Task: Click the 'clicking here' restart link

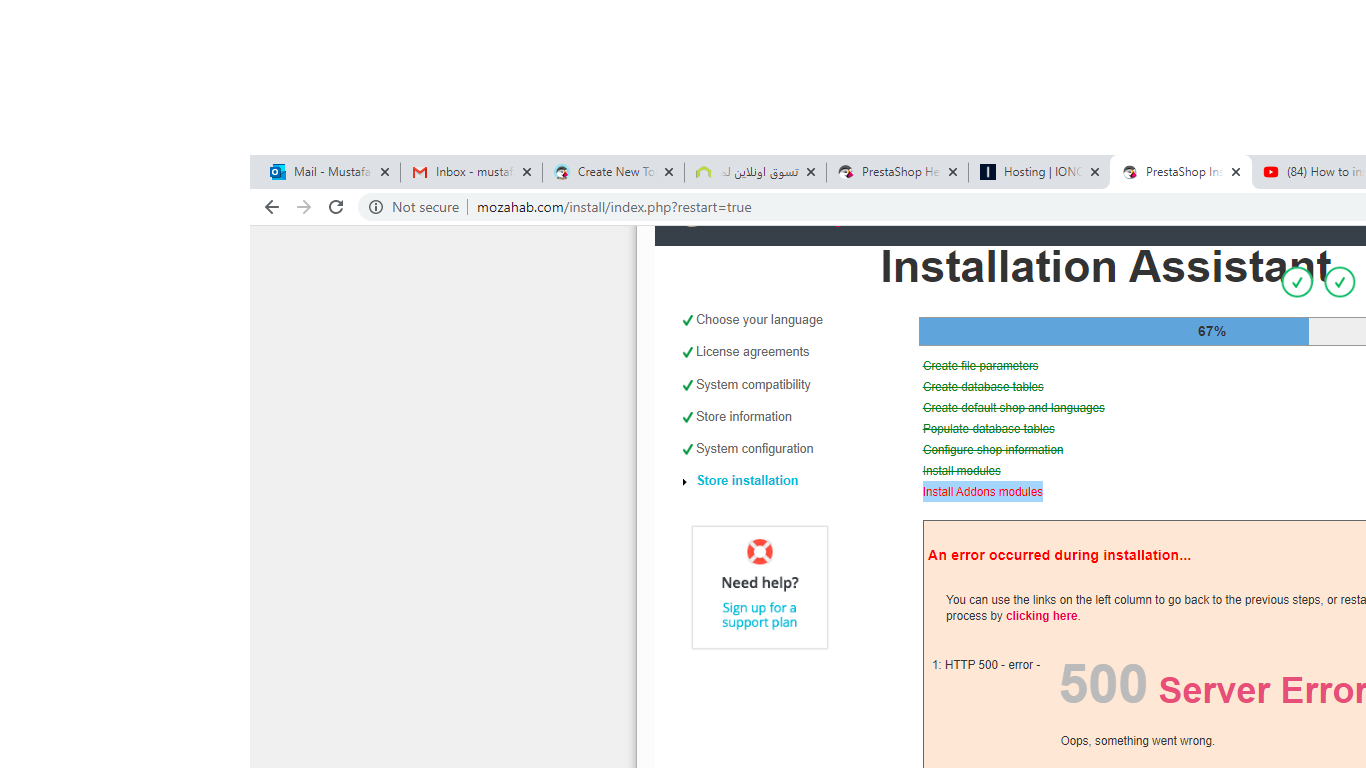Action: [x=1041, y=616]
